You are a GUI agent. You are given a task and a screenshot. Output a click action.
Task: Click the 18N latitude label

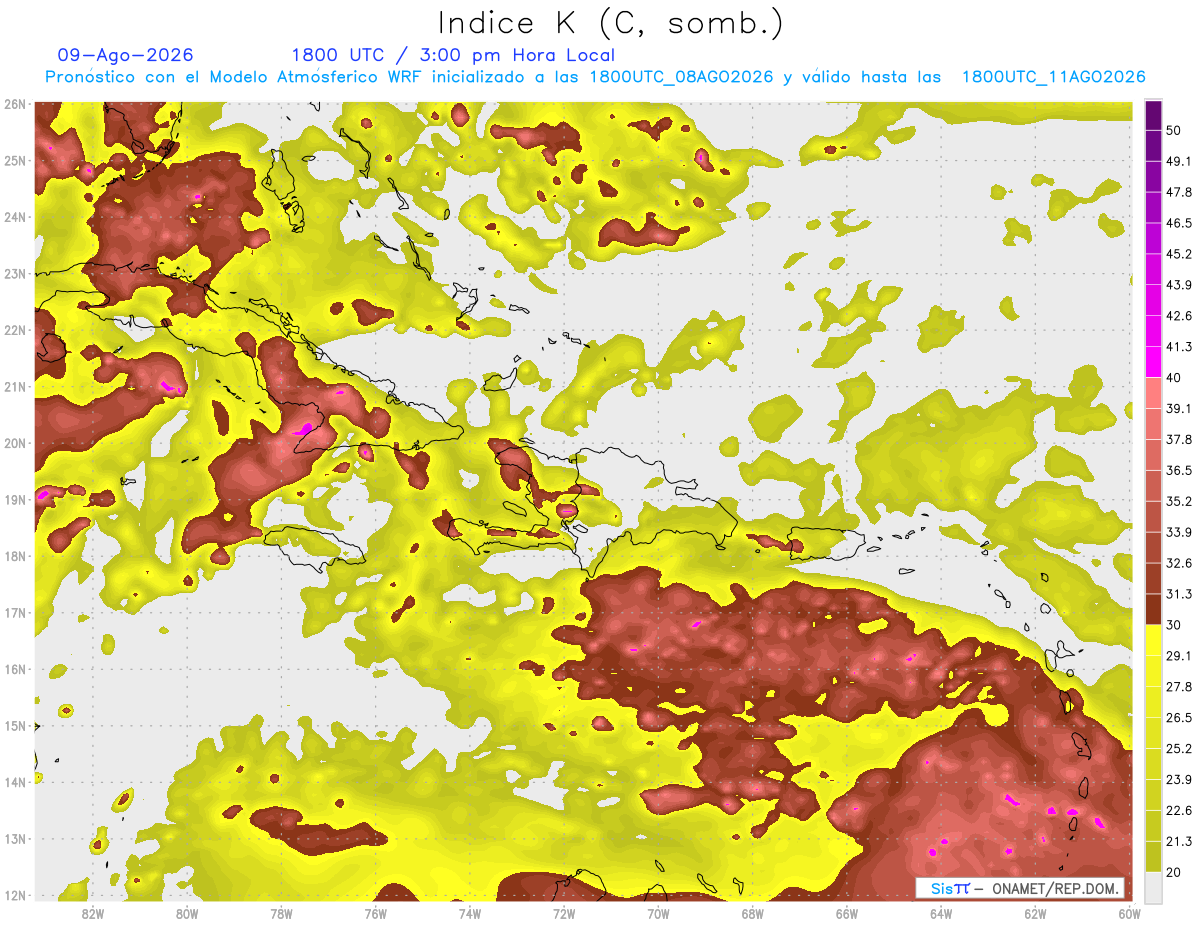click(15, 556)
